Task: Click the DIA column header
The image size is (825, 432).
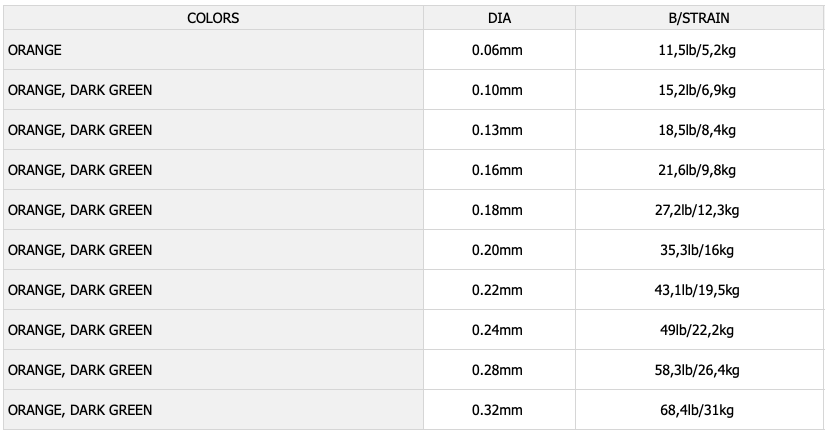Action: [499, 18]
